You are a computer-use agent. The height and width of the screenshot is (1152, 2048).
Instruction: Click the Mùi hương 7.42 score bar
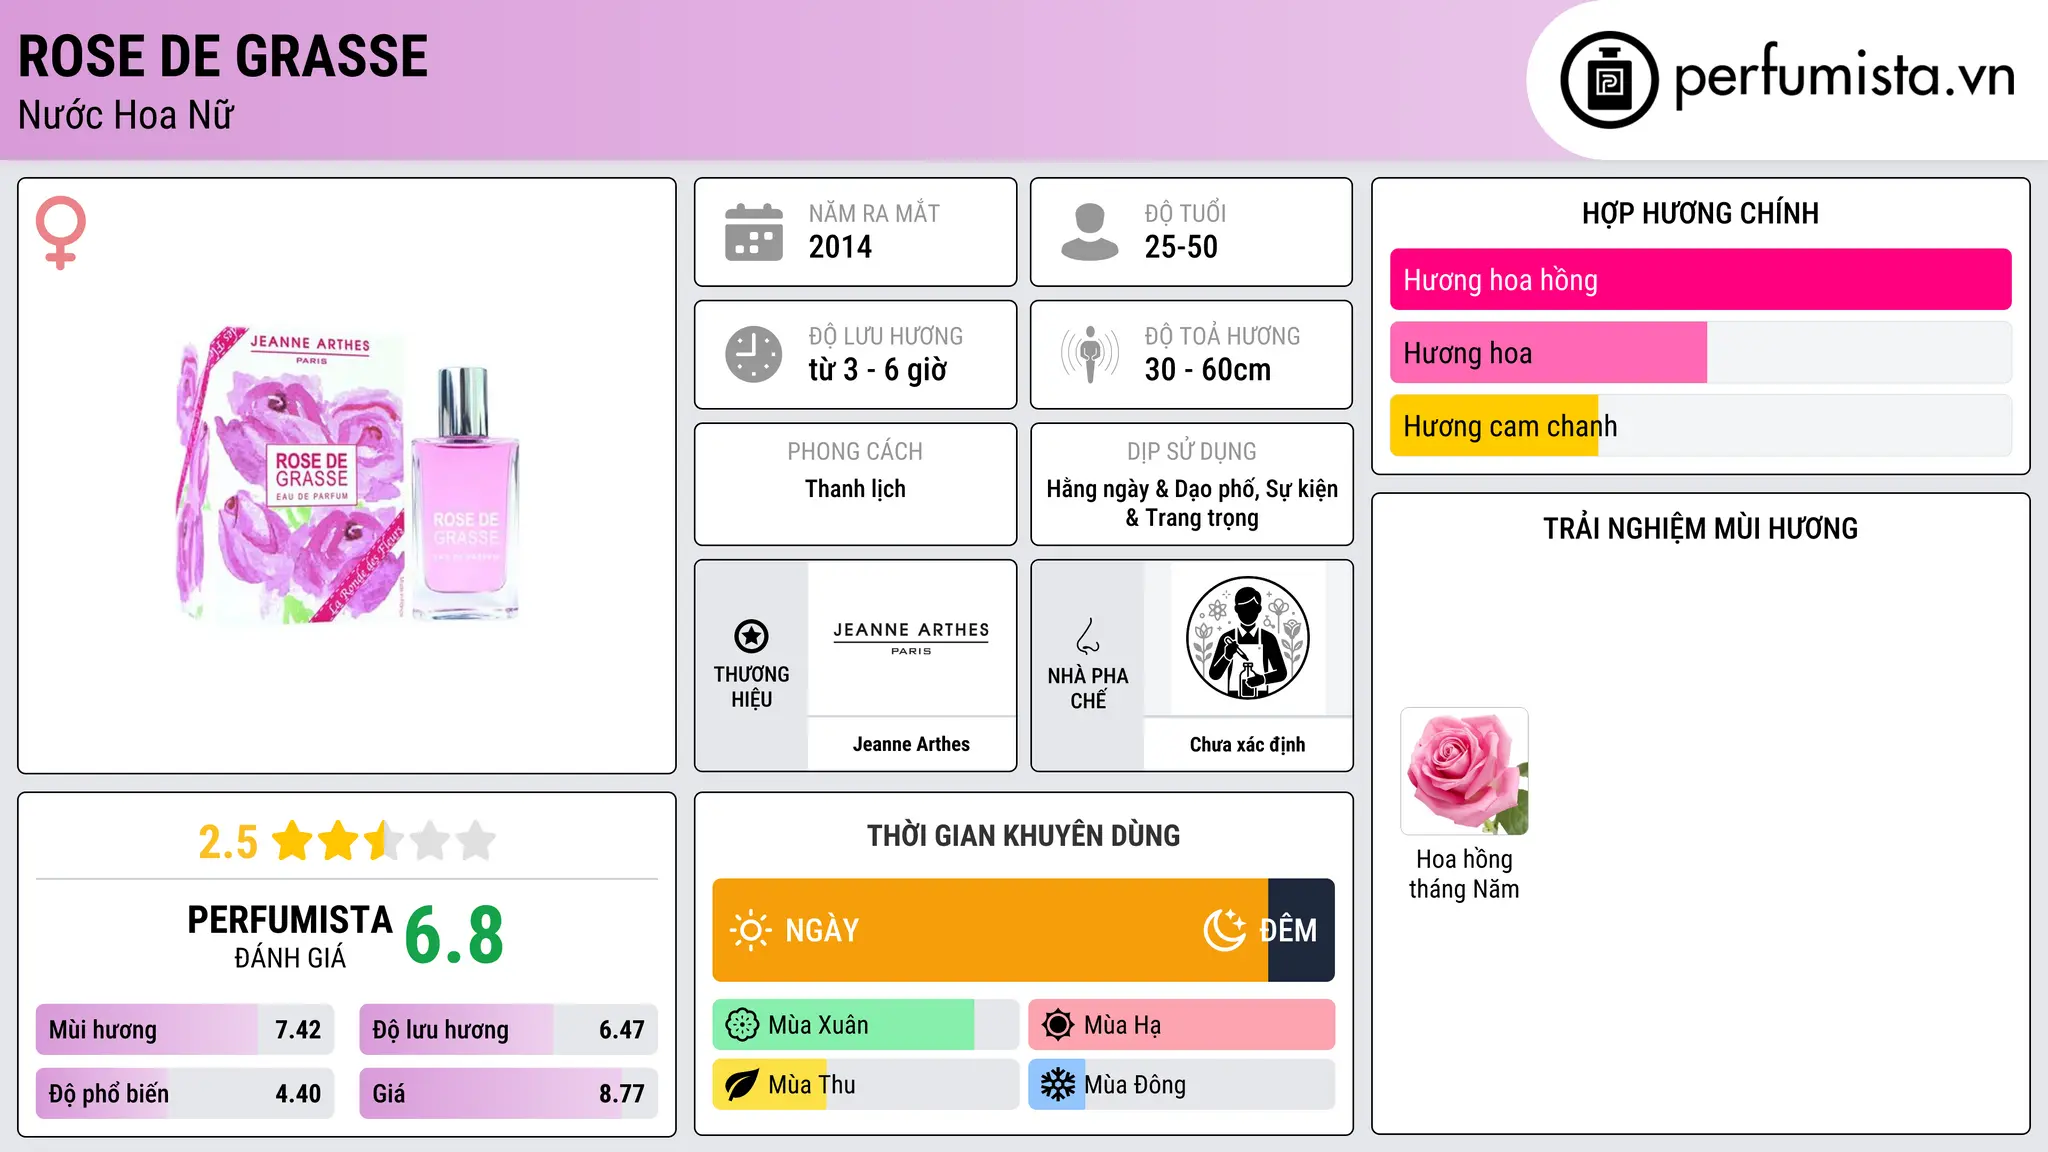185,1030
